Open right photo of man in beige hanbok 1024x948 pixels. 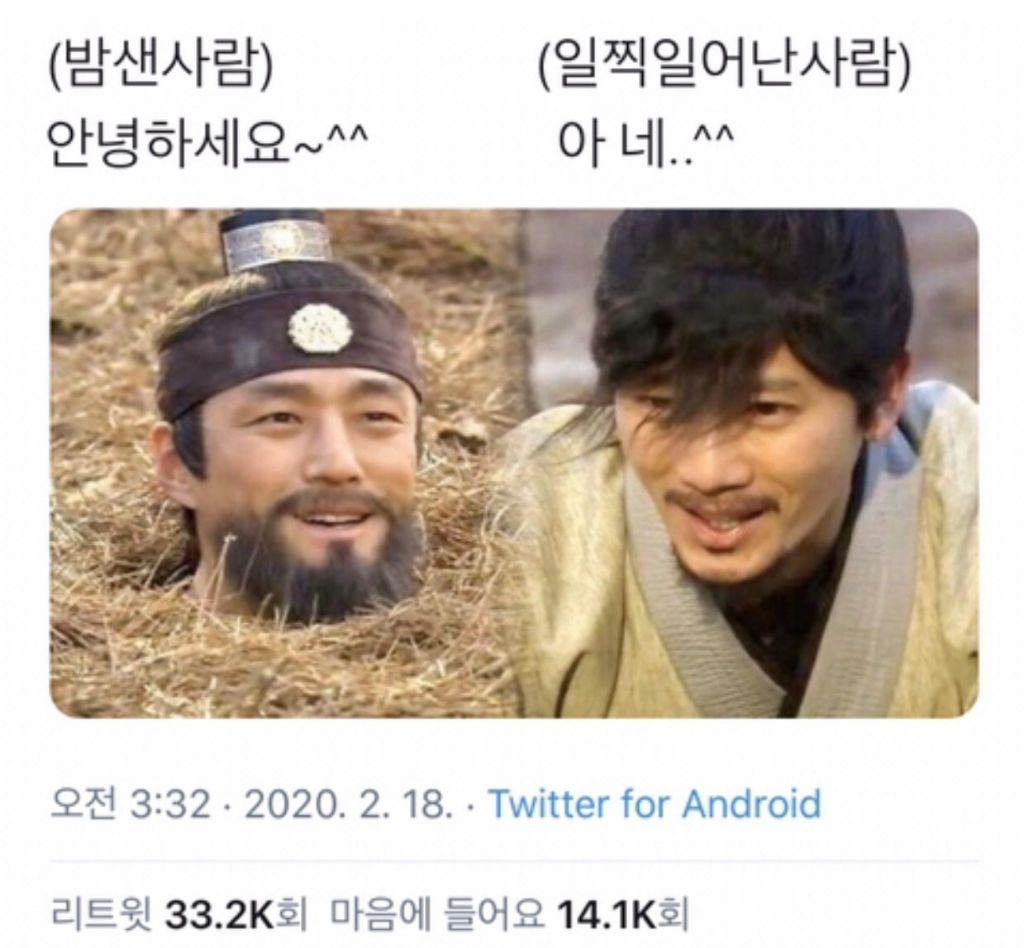coord(751,464)
